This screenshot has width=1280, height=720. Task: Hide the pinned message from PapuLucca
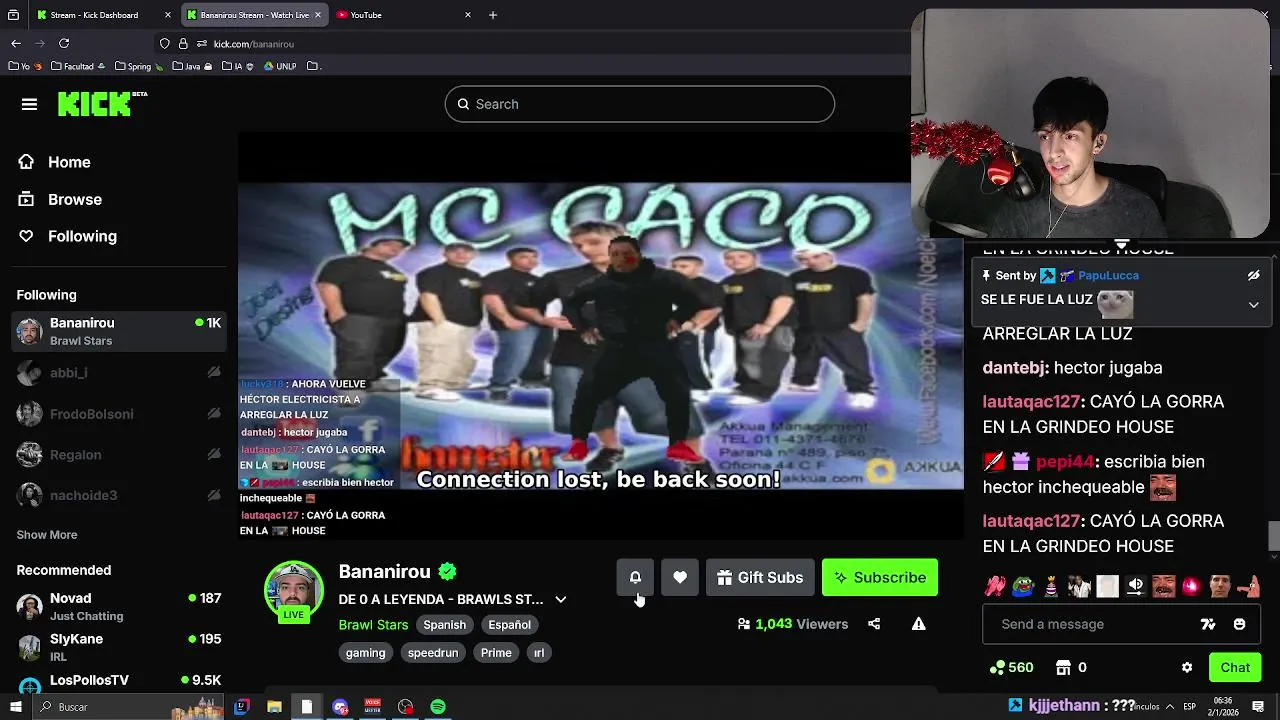(x=1253, y=275)
